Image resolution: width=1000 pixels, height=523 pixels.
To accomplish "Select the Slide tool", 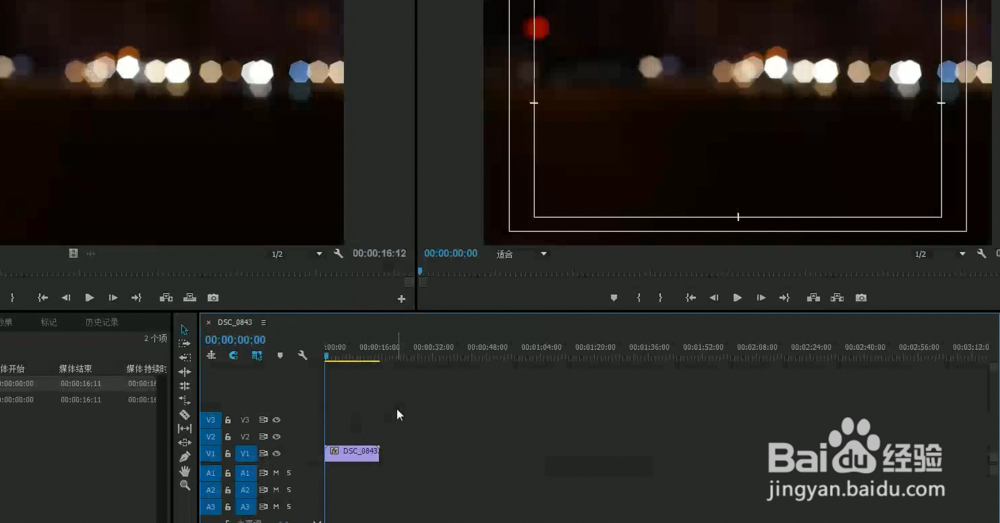I will tap(184, 443).
